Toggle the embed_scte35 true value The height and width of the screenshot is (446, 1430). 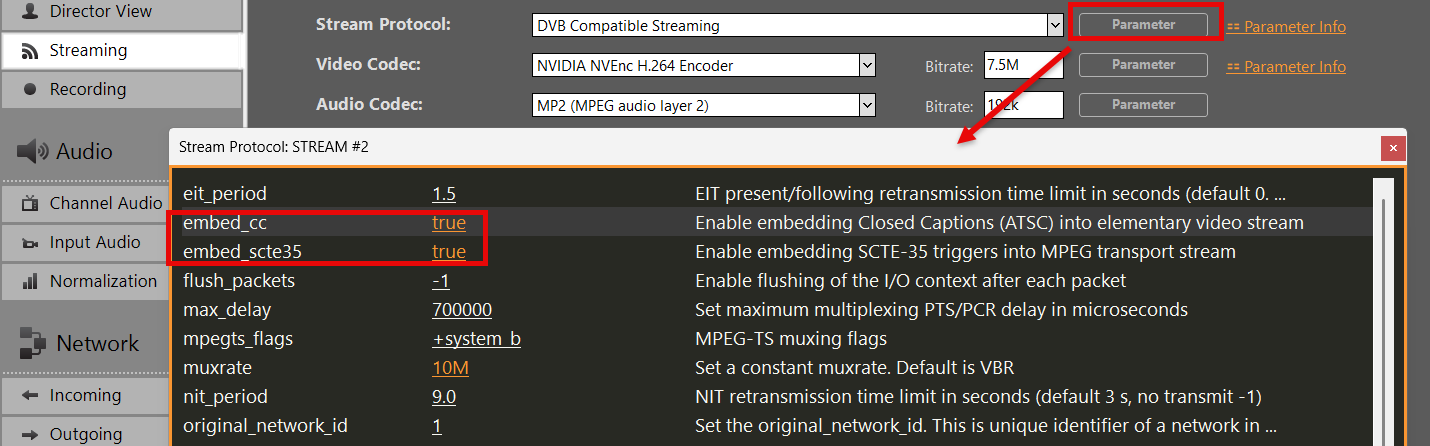pos(449,252)
